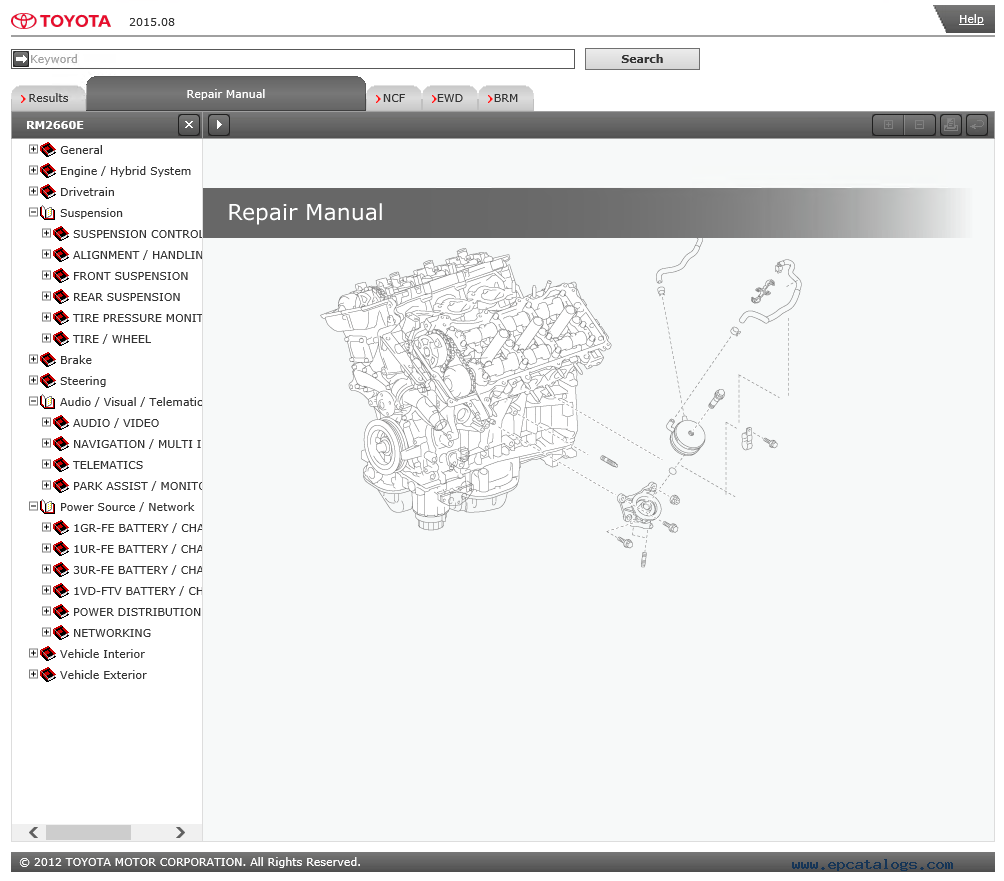Screen dimensions: 1004x881
Task: Click the expand-all toolbar icon
Action: tap(888, 125)
